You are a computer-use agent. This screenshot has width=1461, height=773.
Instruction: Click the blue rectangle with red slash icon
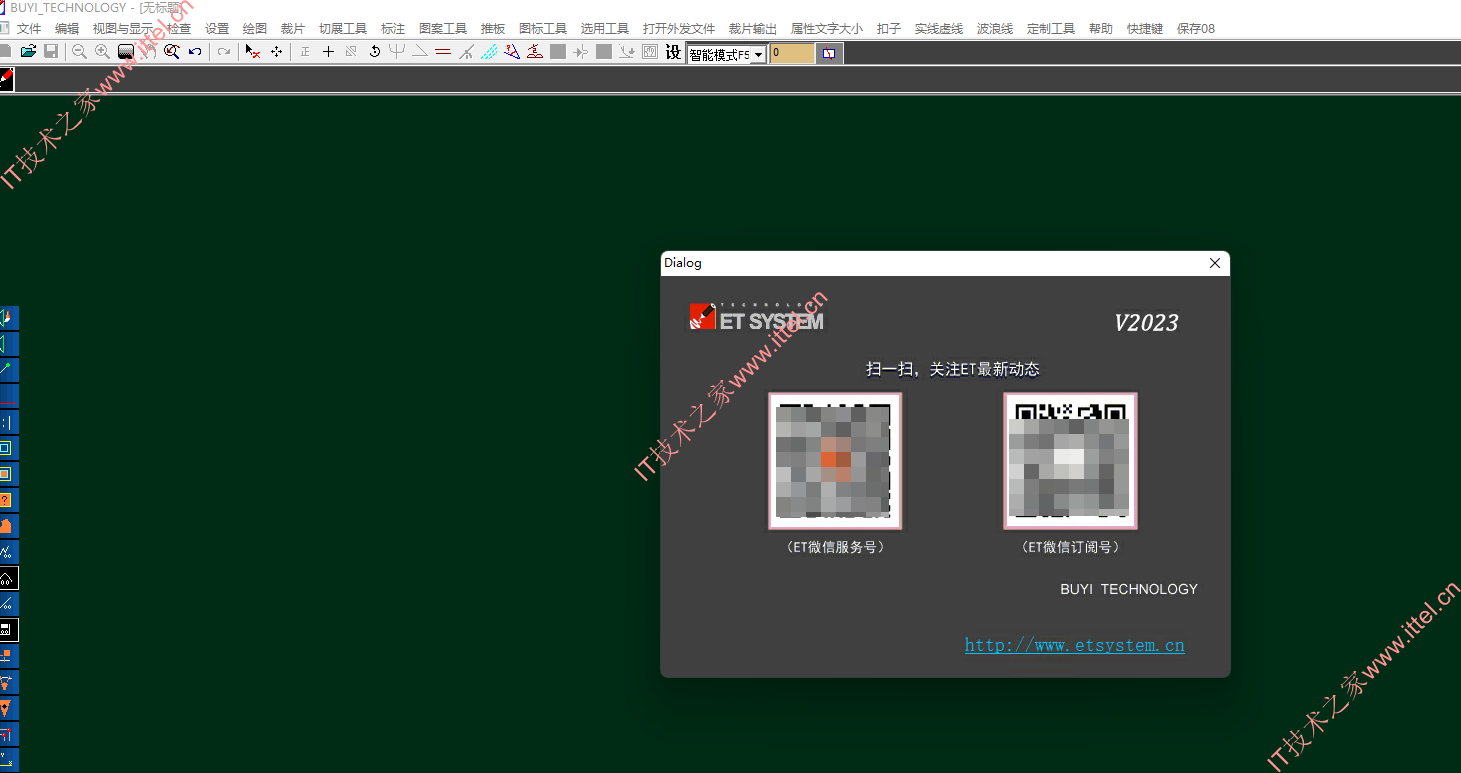tap(829, 53)
